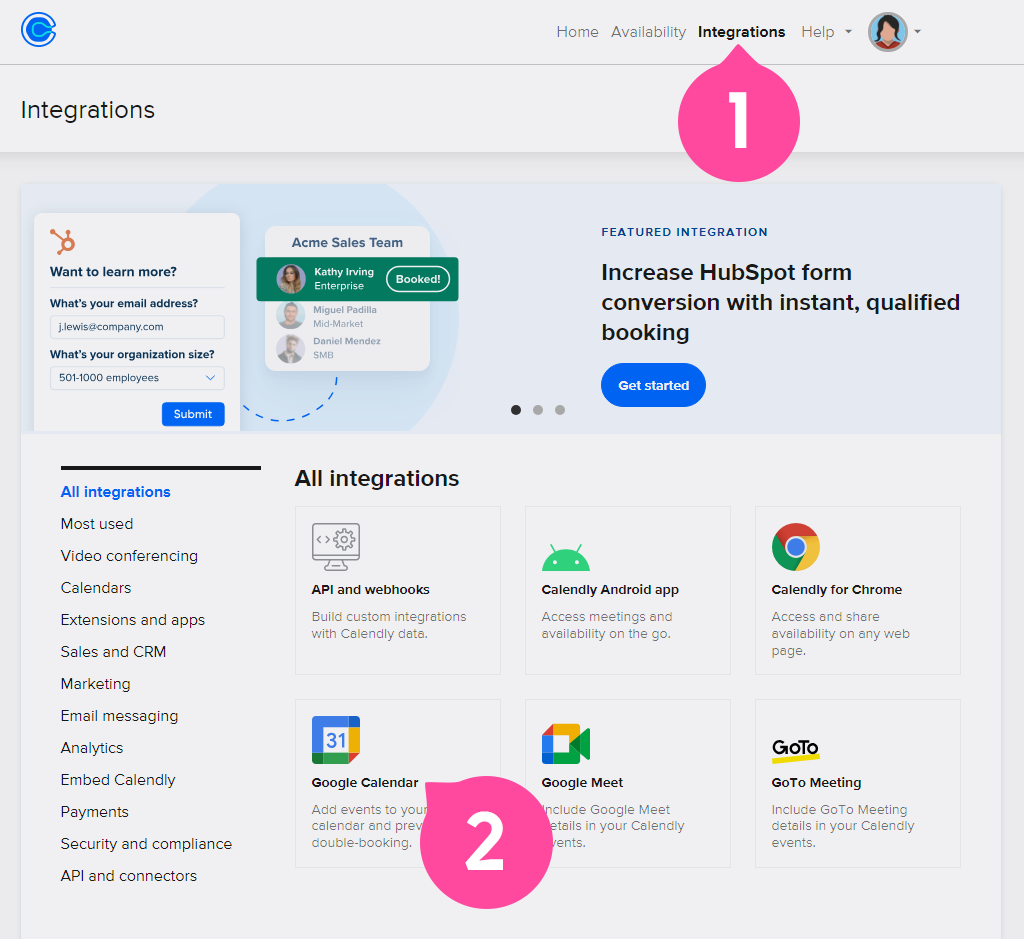
Task: Click the "Build custom integrations" description
Action: pyautogui.click(x=389, y=625)
